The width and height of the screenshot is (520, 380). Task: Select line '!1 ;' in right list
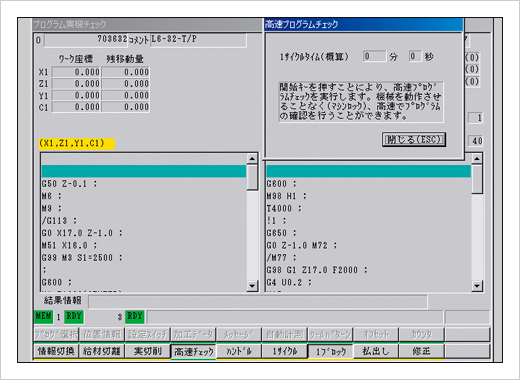tap(369, 221)
